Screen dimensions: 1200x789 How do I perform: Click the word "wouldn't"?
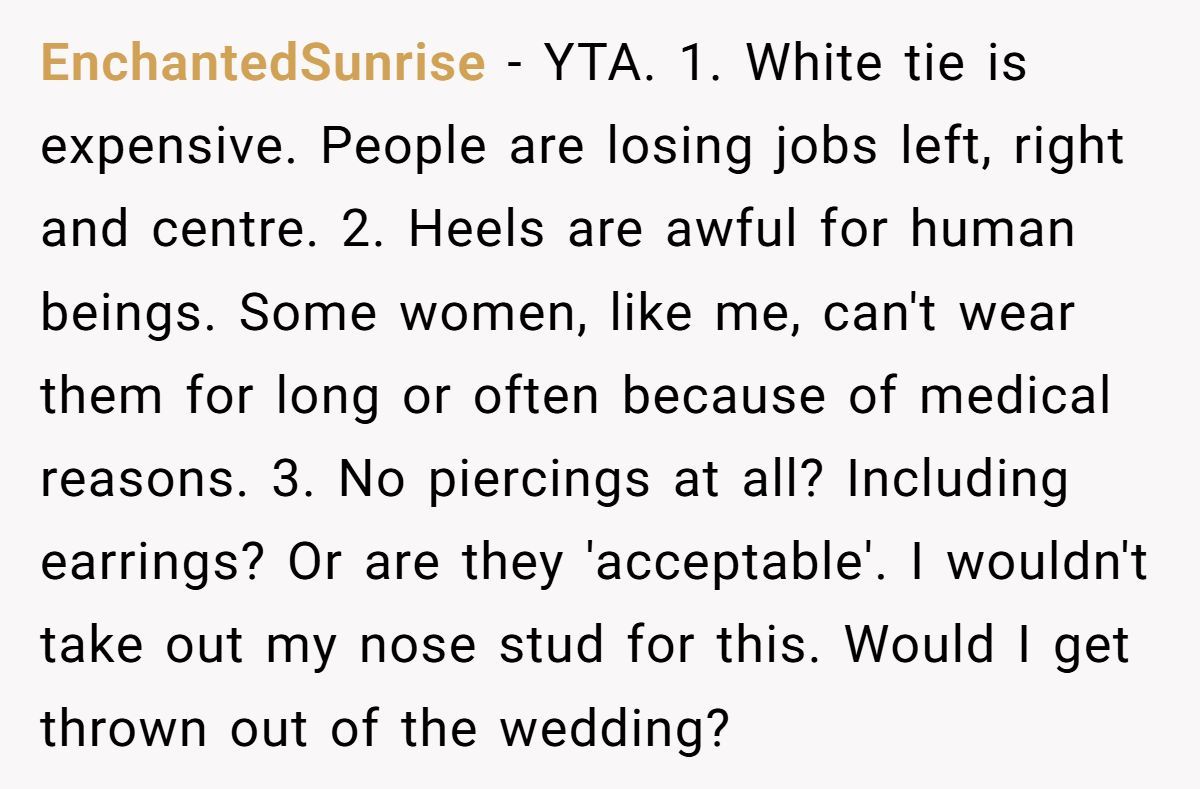1047,563
